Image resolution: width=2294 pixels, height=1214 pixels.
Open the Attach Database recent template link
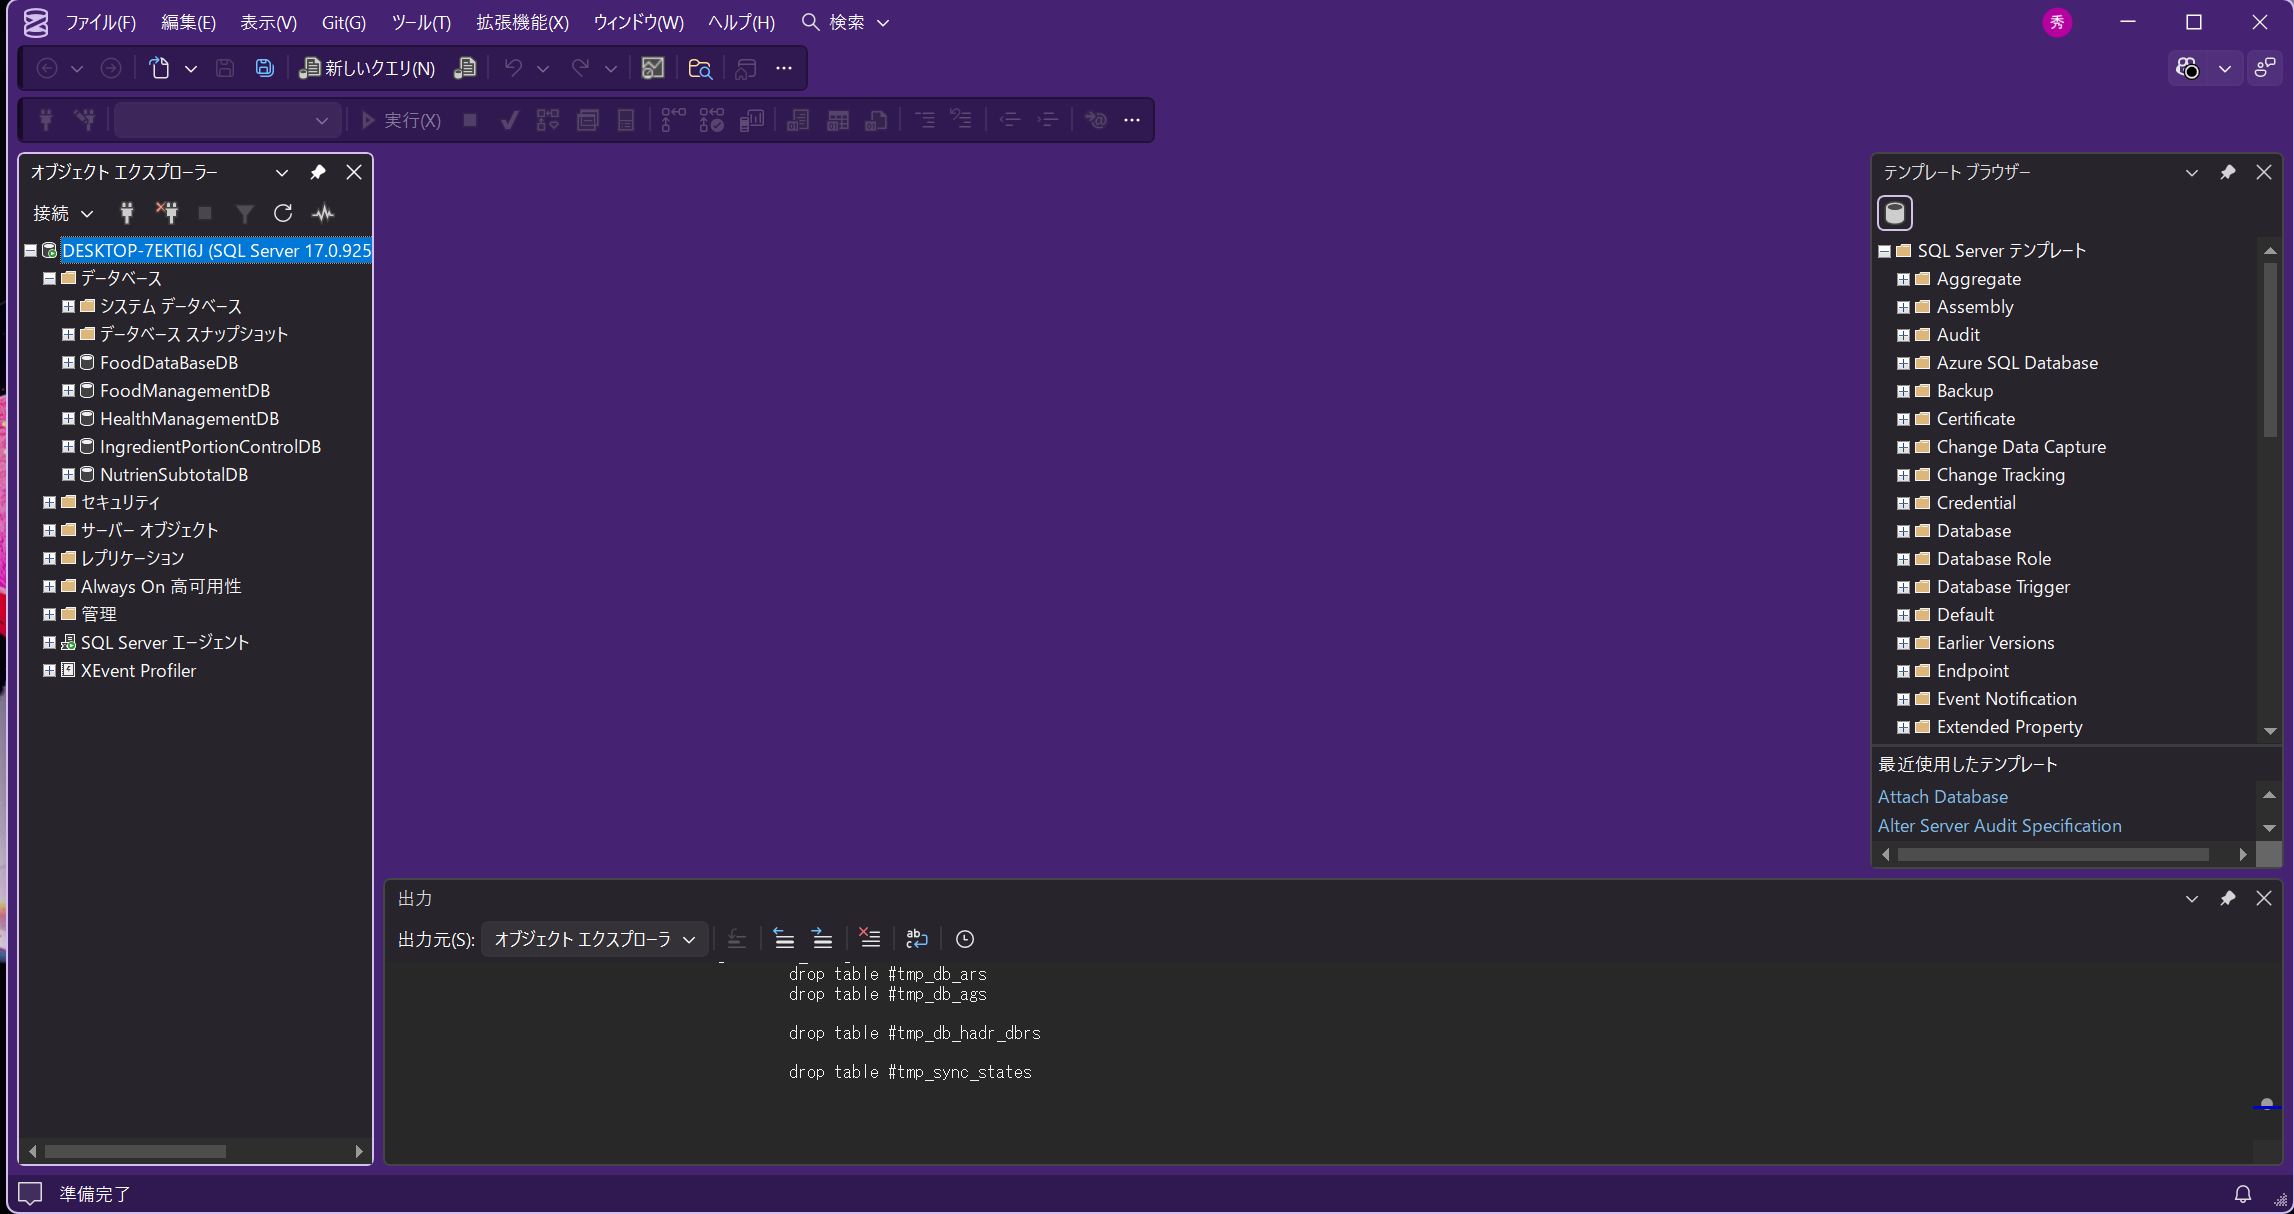[x=1942, y=797]
